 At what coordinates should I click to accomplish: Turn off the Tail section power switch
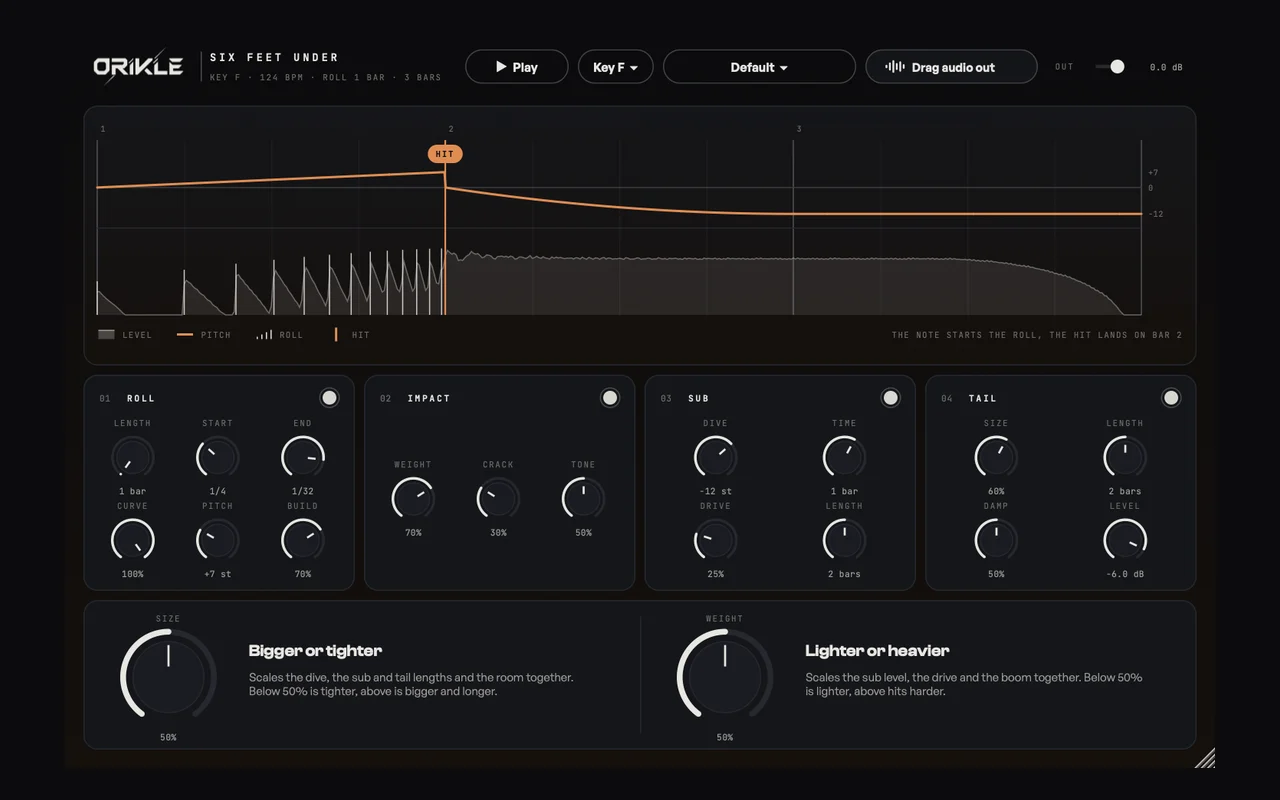[x=1171, y=398]
